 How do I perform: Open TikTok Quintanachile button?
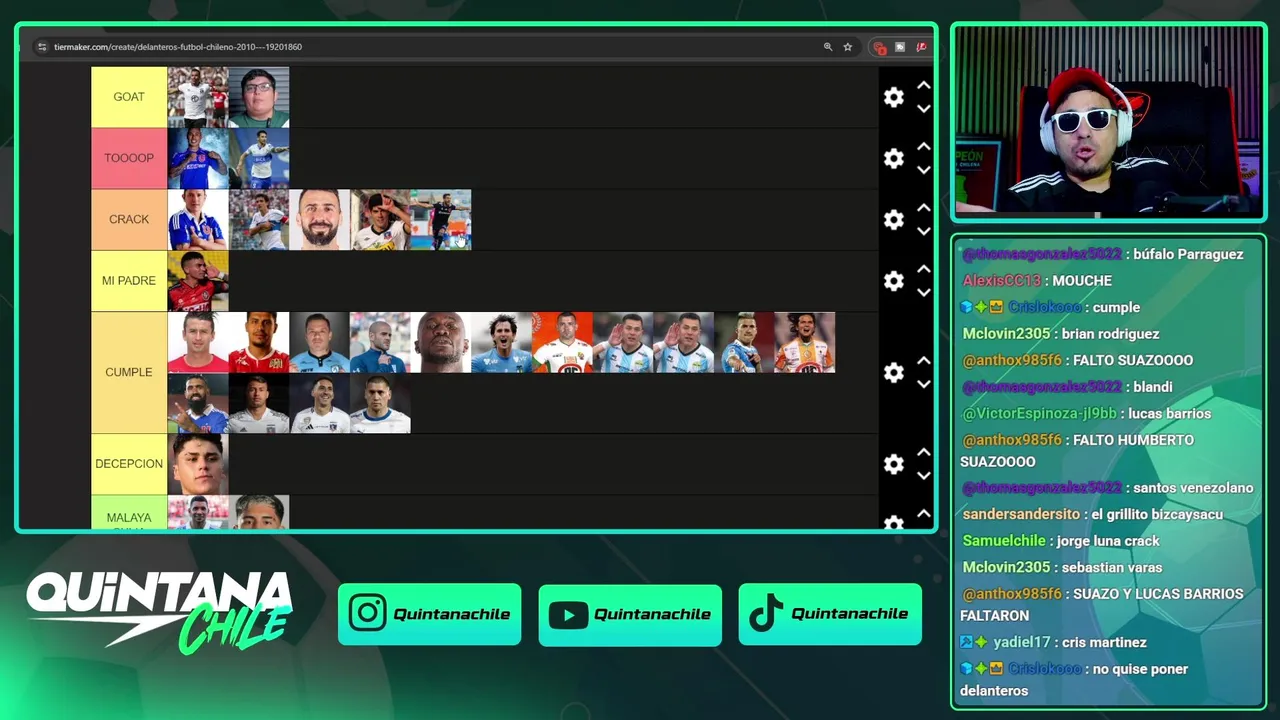click(830, 614)
